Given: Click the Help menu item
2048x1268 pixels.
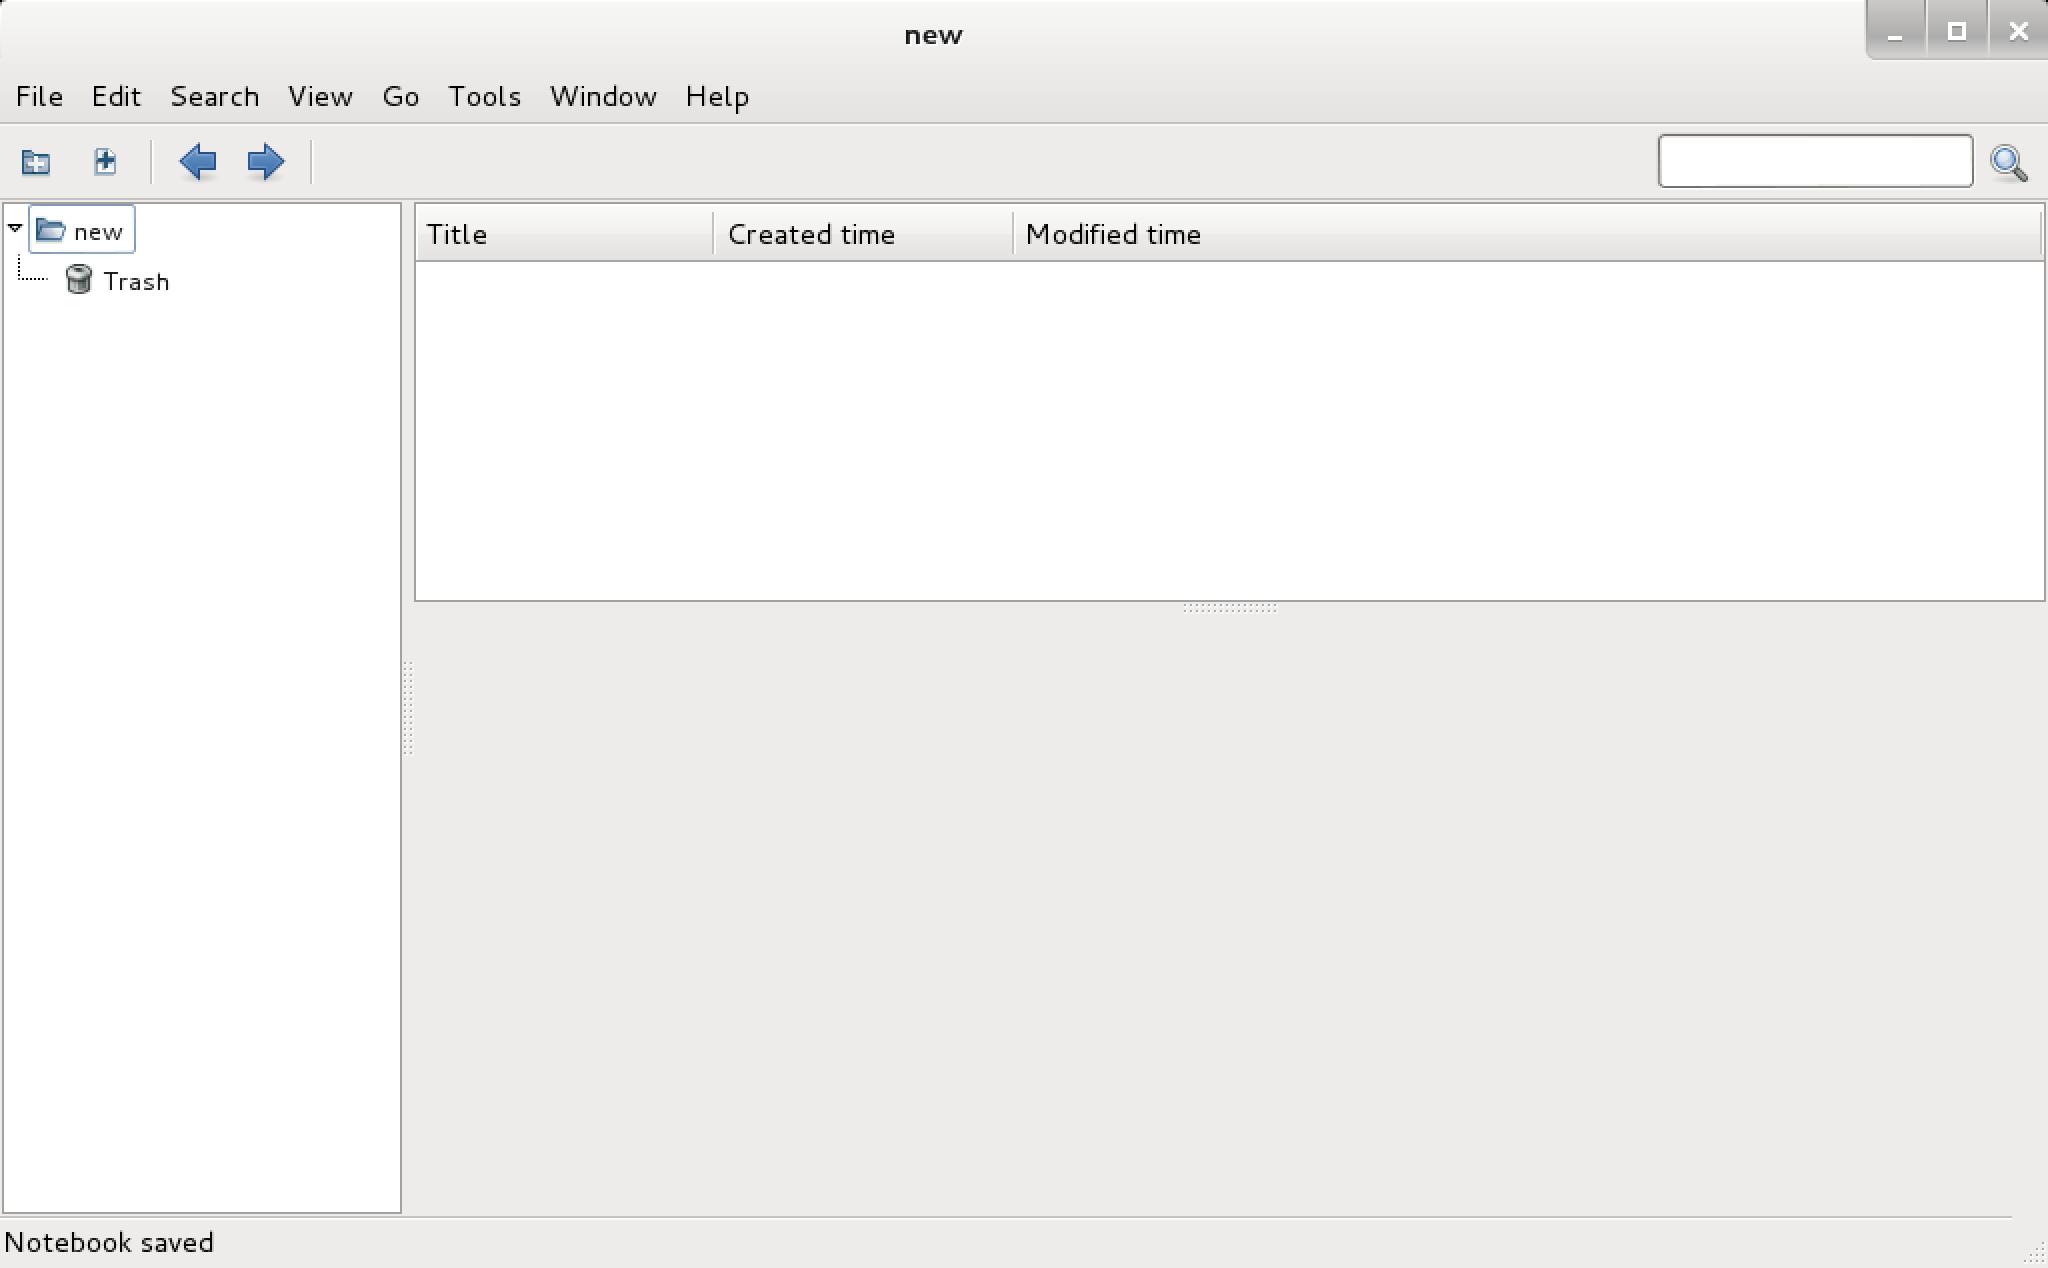Looking at the screenshot, I should (x=717, y=97).
